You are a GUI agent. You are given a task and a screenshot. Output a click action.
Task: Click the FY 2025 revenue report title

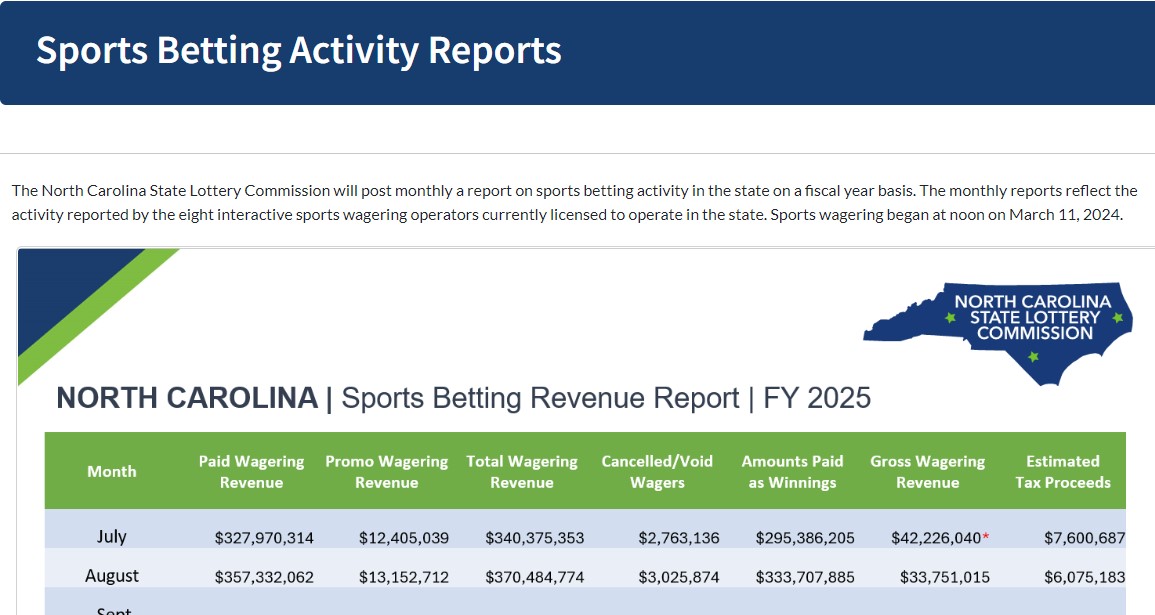(x=463, y=398)
